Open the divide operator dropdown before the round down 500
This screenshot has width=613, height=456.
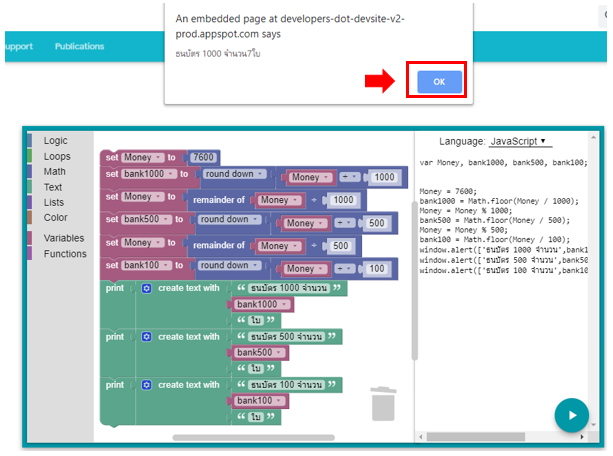pyautogui.click(x=344, y=223)
